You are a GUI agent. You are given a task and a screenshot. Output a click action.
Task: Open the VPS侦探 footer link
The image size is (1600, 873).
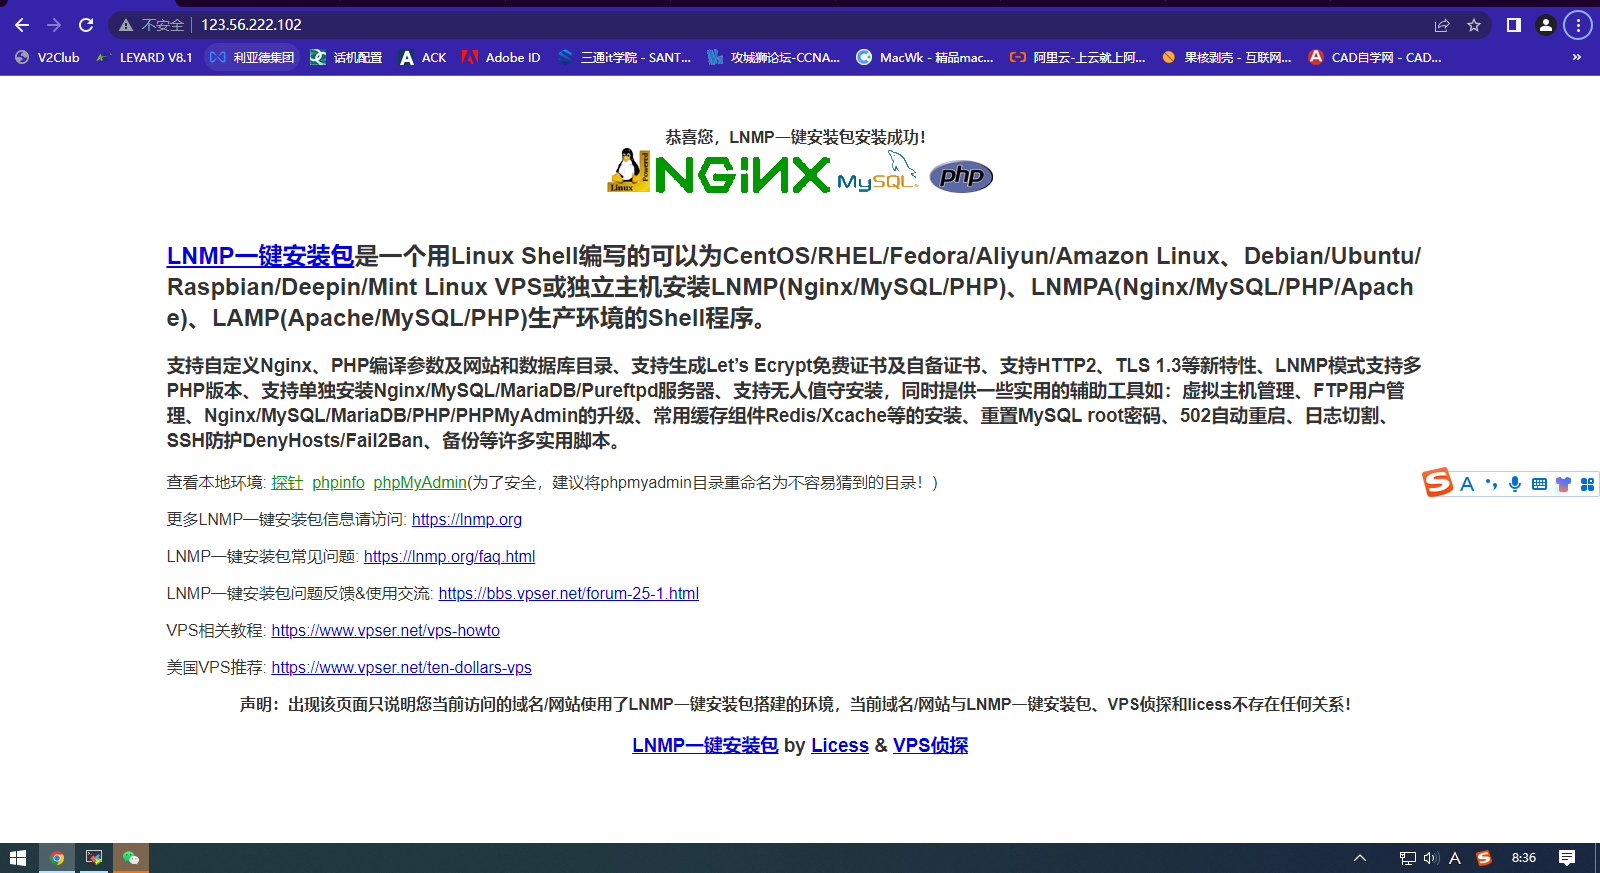click(x=930, y=745)
